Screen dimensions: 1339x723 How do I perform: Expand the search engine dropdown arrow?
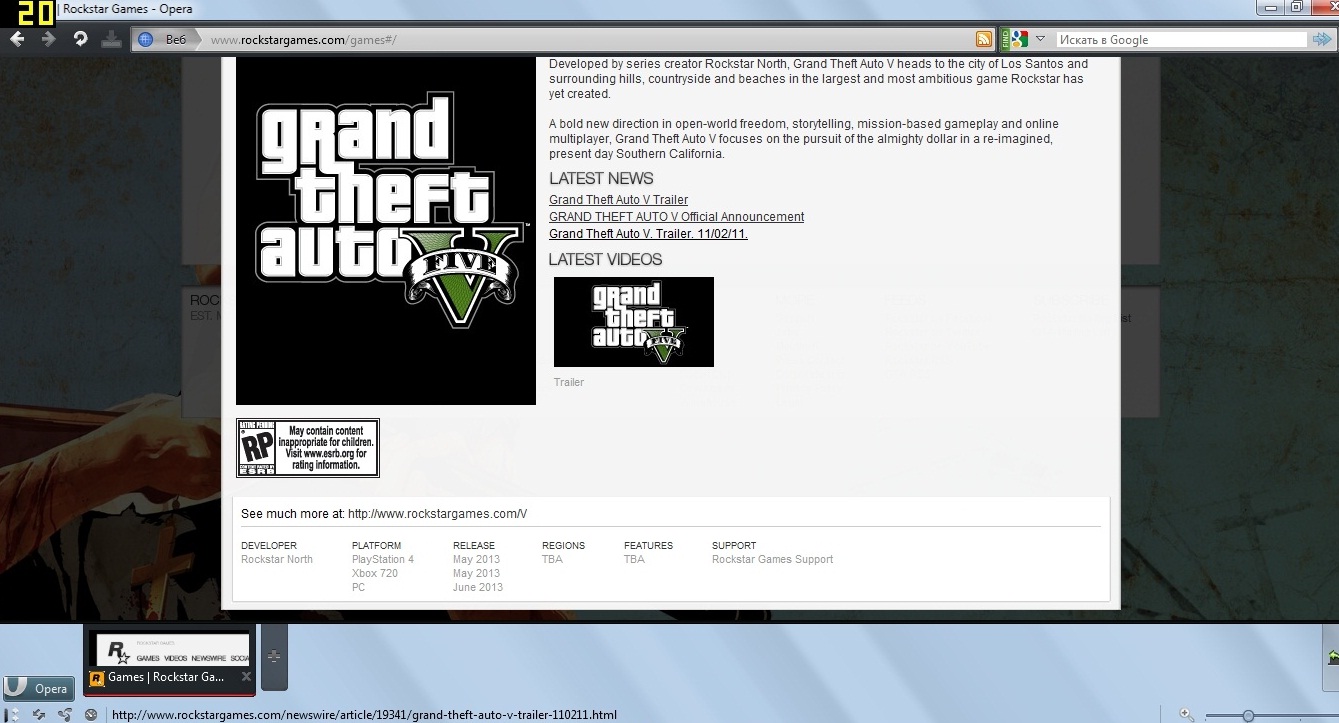coord(1040,40)
